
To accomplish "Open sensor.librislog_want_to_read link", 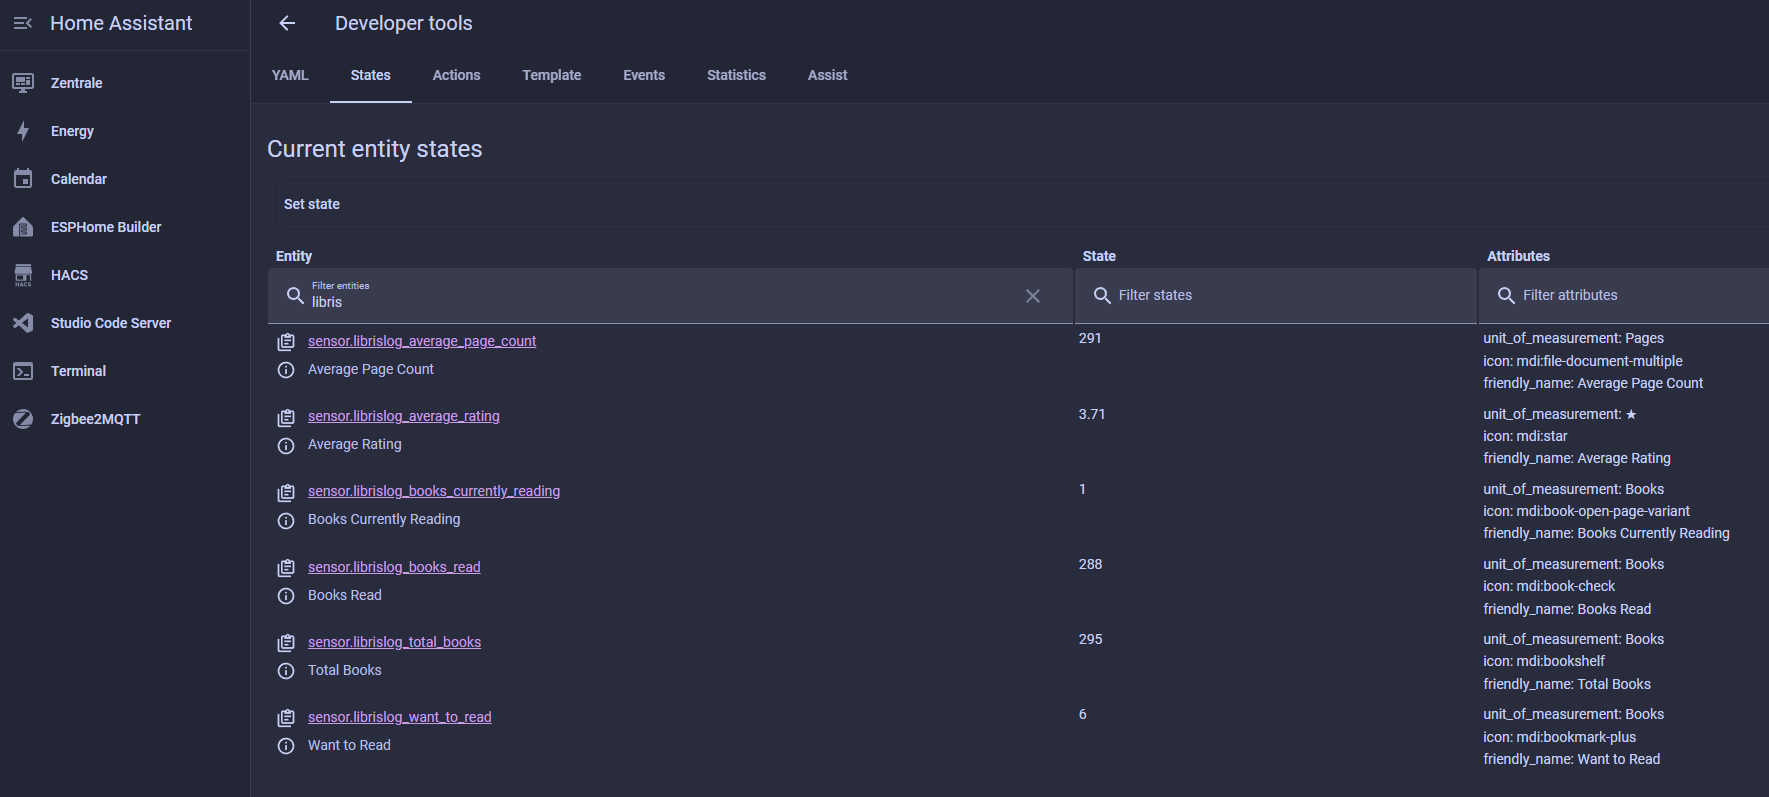I will coord(400,717).
